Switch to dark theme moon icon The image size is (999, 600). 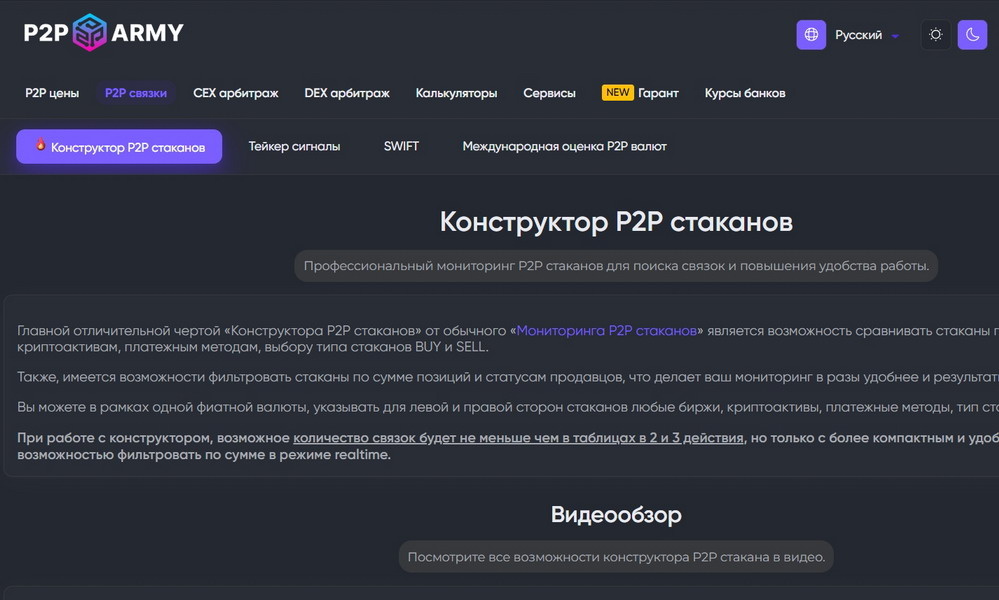coord(972,34)
